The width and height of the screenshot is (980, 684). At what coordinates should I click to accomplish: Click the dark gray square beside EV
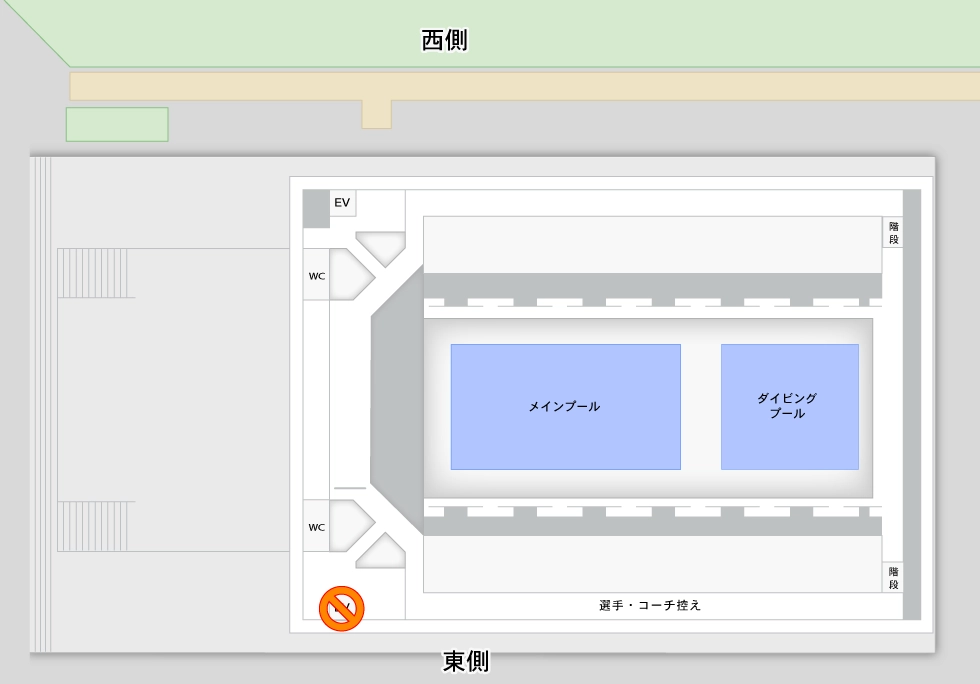click(316, 209)
